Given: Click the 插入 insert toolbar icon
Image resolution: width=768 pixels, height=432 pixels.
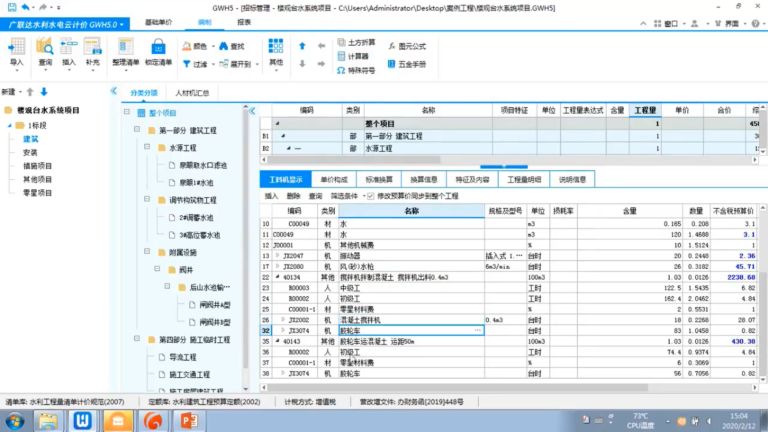Looking at the screenshot, I should pyautogui.click(x=69, y=52).
